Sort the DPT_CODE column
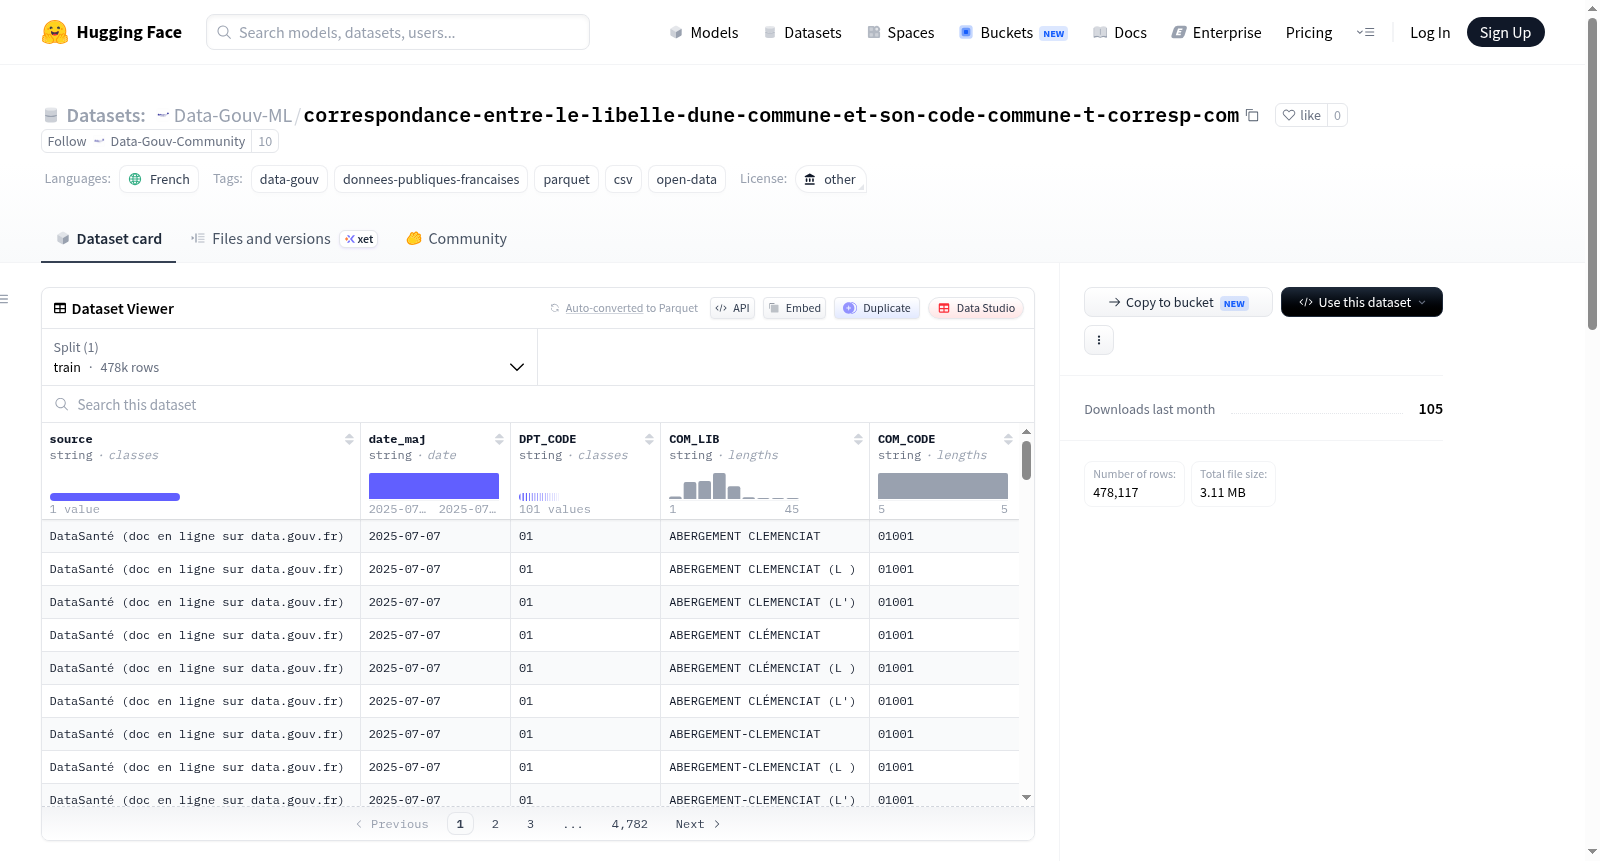The height and width of the screenshot is (861, 1600). click(x=649, y=439)
